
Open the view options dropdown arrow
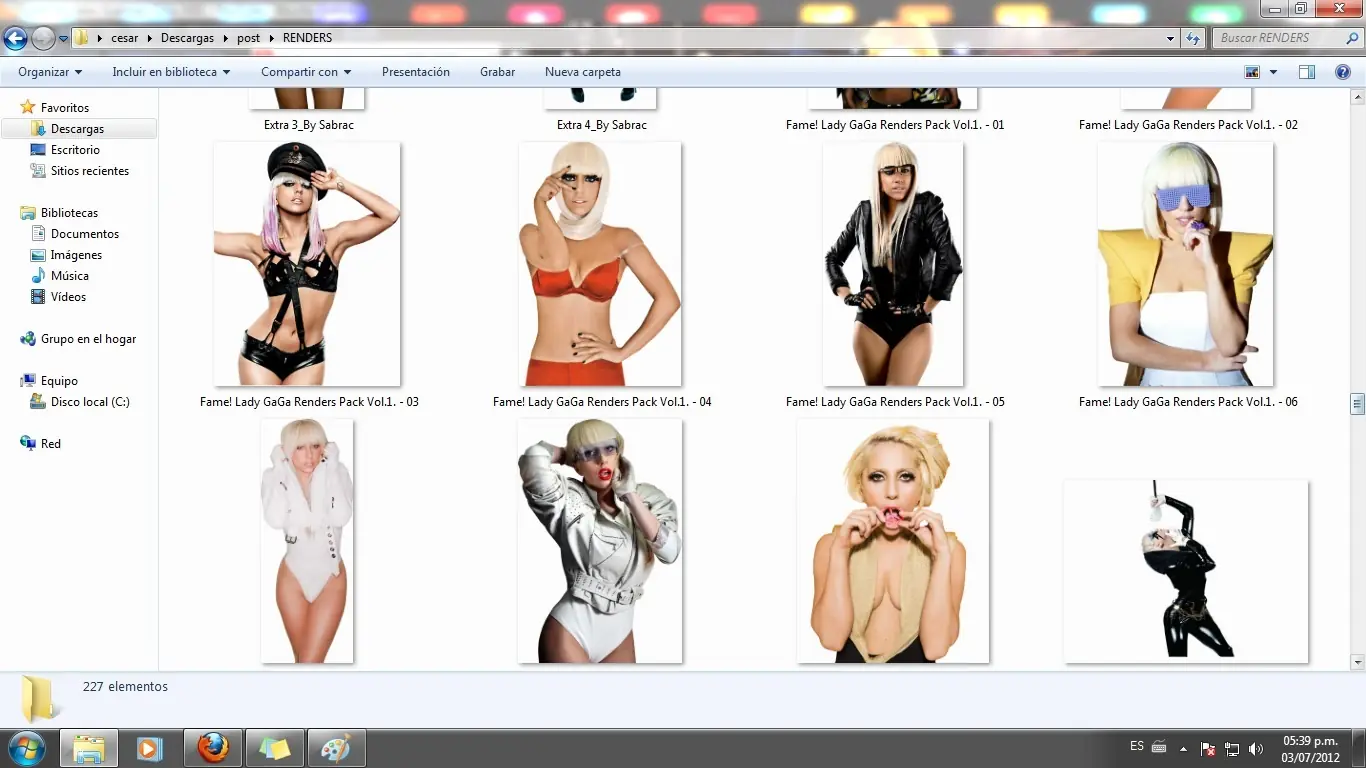(1273, 72)
